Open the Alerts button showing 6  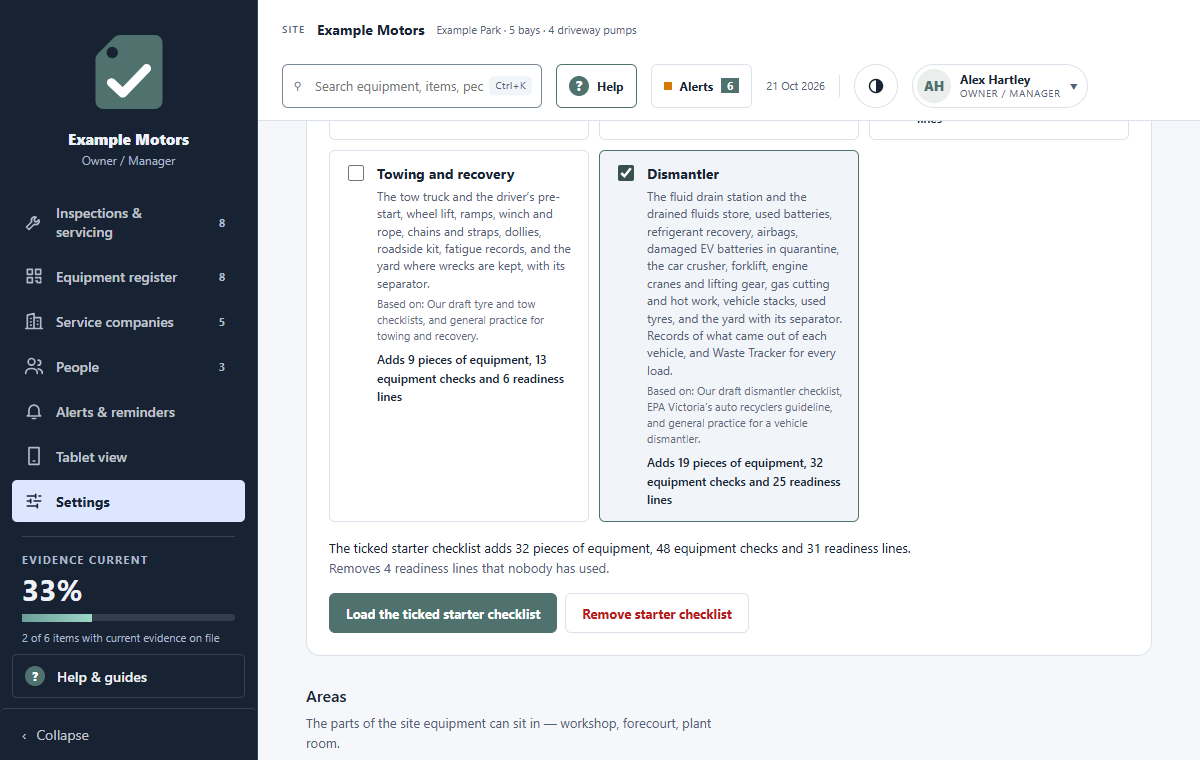point(701,86)
